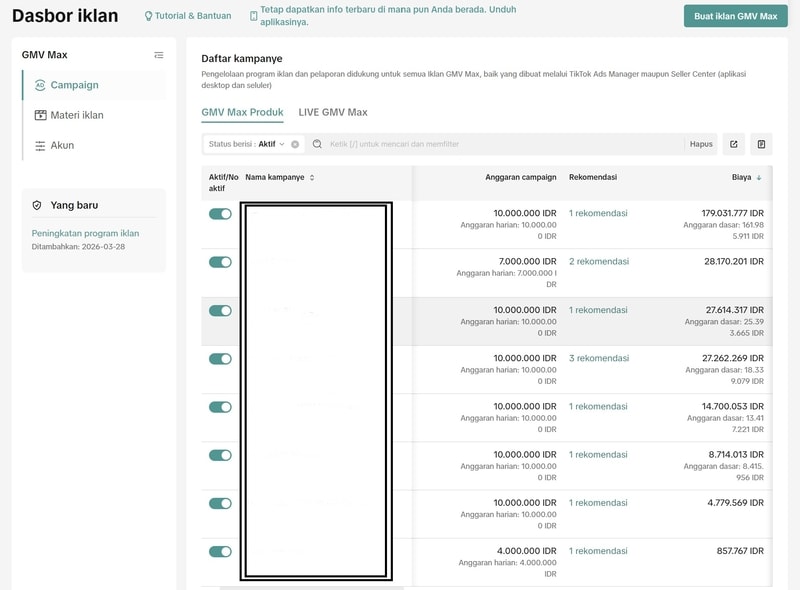Click the Materi iklan film icon
800x590 pixels.
point(40,115)
